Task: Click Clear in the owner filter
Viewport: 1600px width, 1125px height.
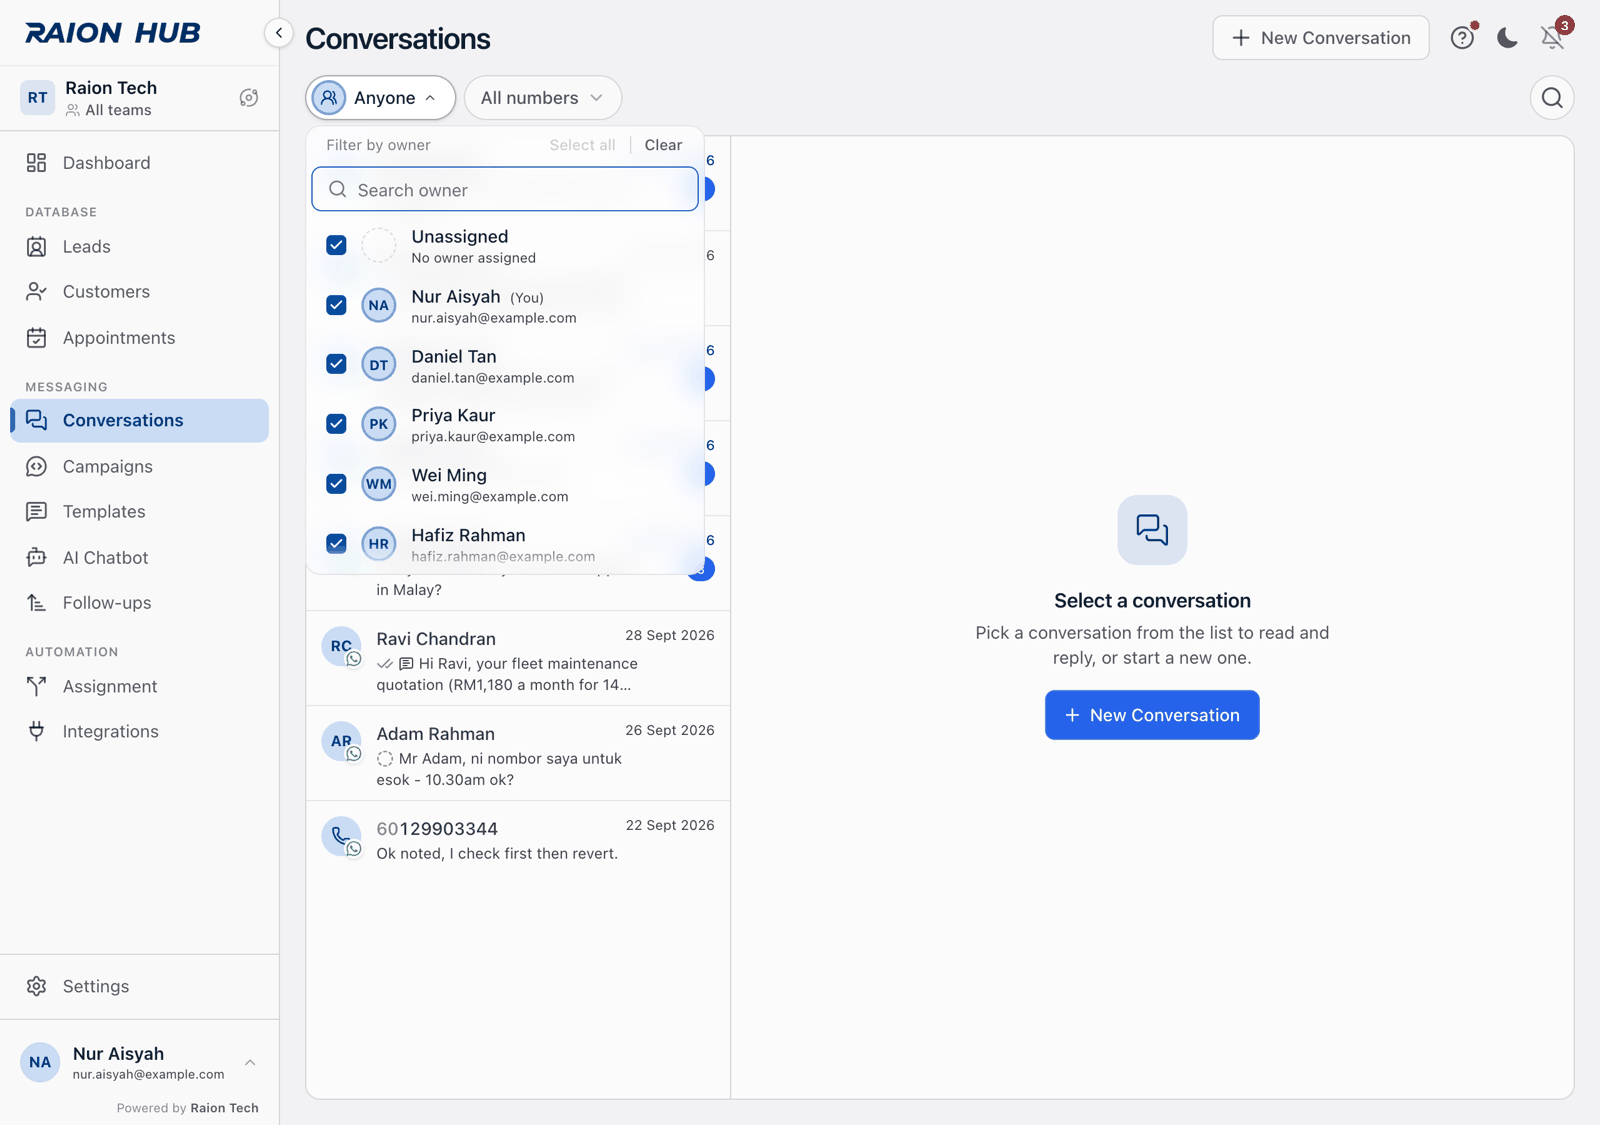Action: click(663, 145)
